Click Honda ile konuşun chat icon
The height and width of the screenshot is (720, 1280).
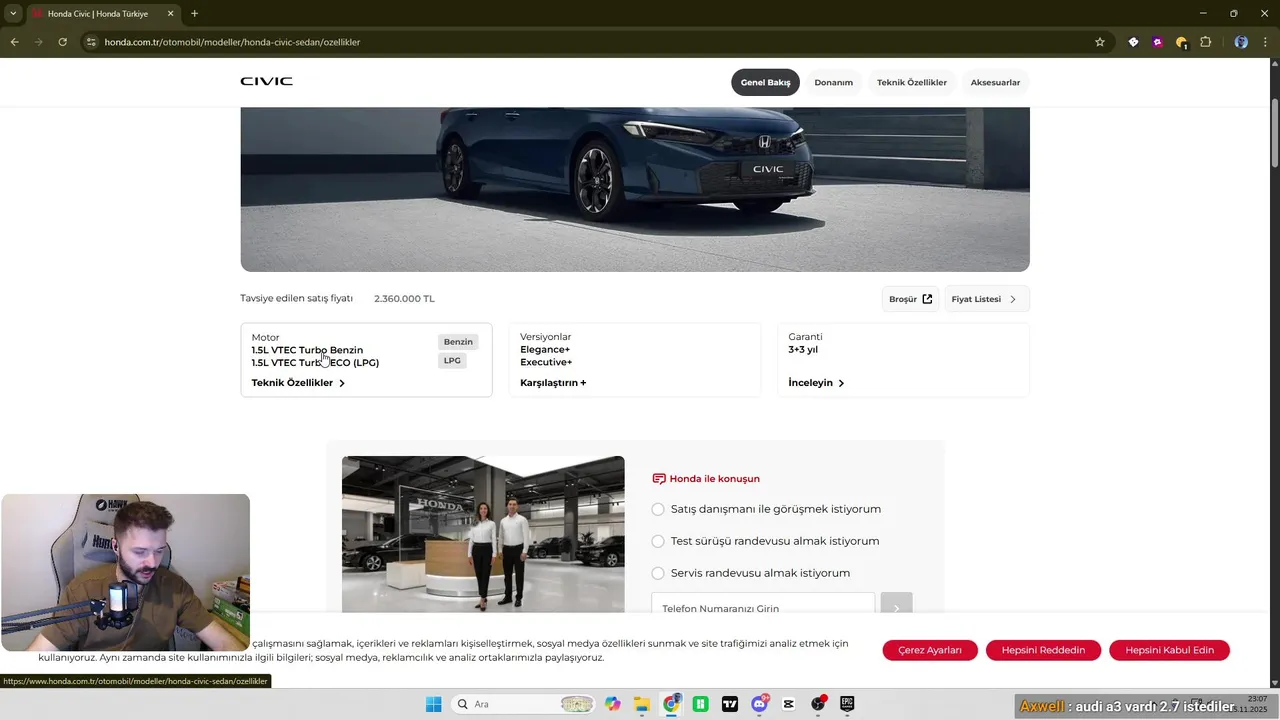pyautogui.click(x=658, y=479)
